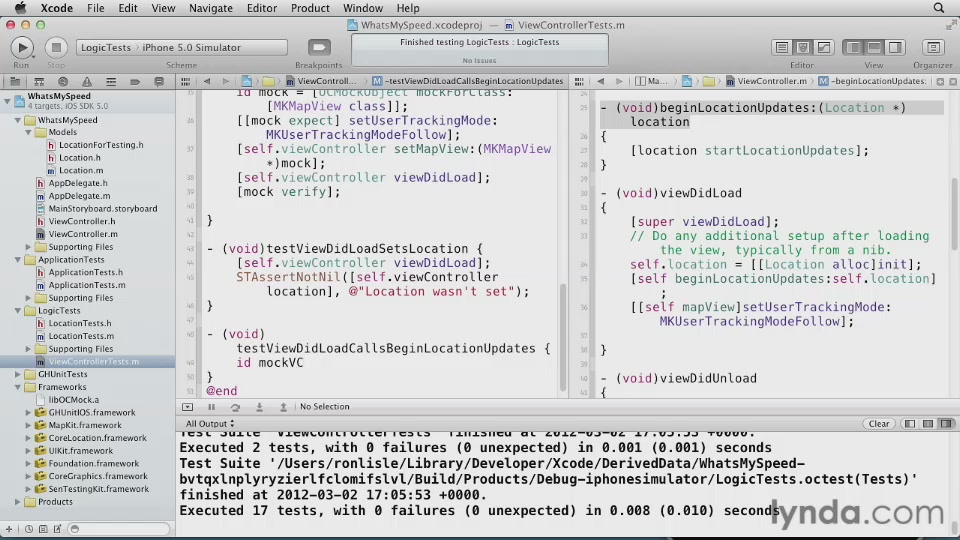Open the File menu
Screen dimensions: 960x540
[96, 8]
